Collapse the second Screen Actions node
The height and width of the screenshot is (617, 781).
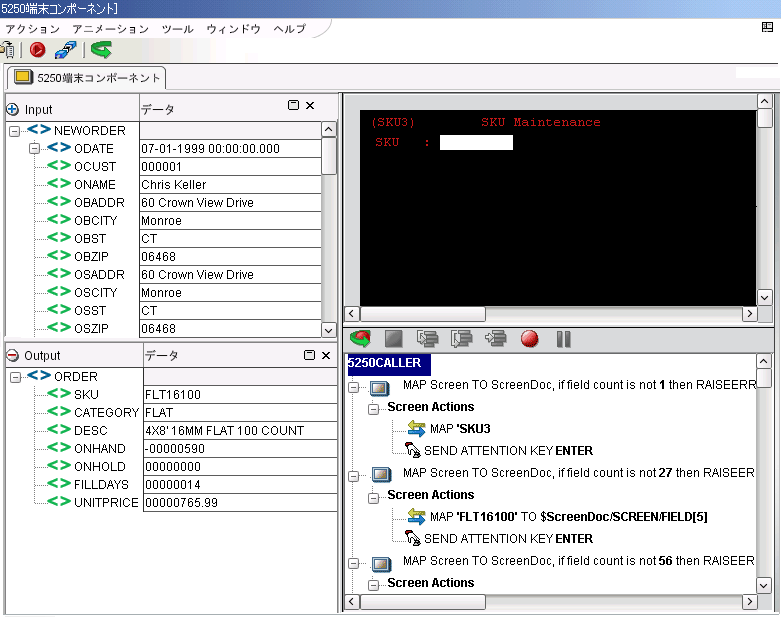tap(374, 497)
